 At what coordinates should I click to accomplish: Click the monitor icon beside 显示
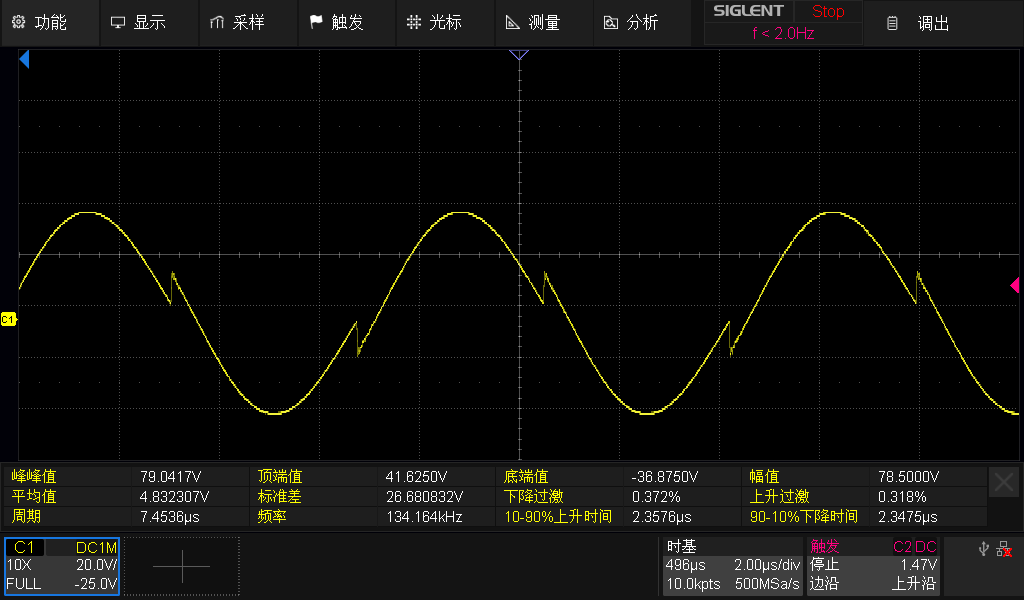pos(118,23)
